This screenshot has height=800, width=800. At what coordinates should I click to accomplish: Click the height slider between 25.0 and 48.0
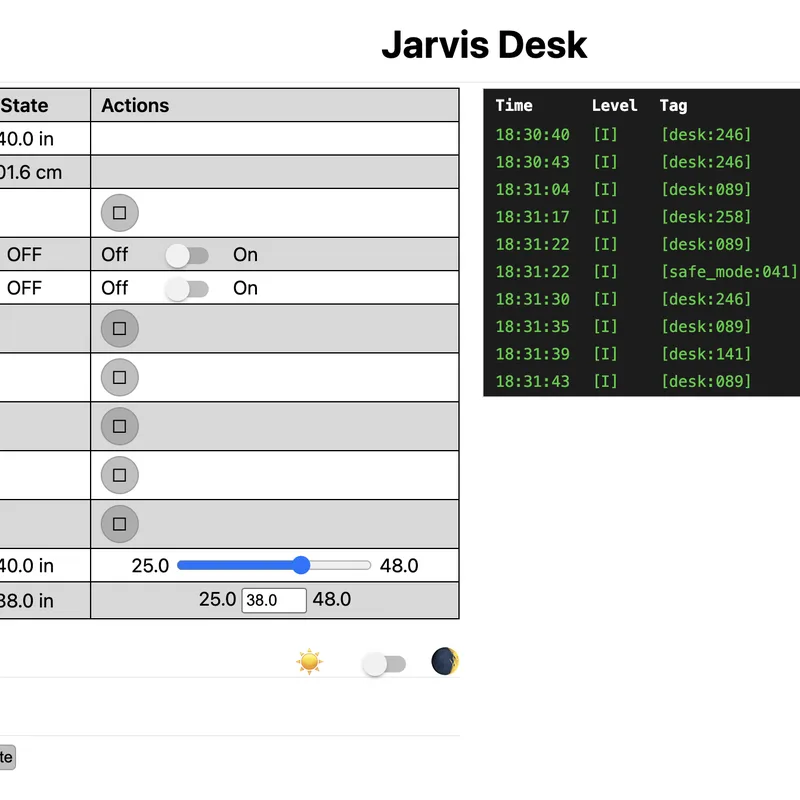274,565
